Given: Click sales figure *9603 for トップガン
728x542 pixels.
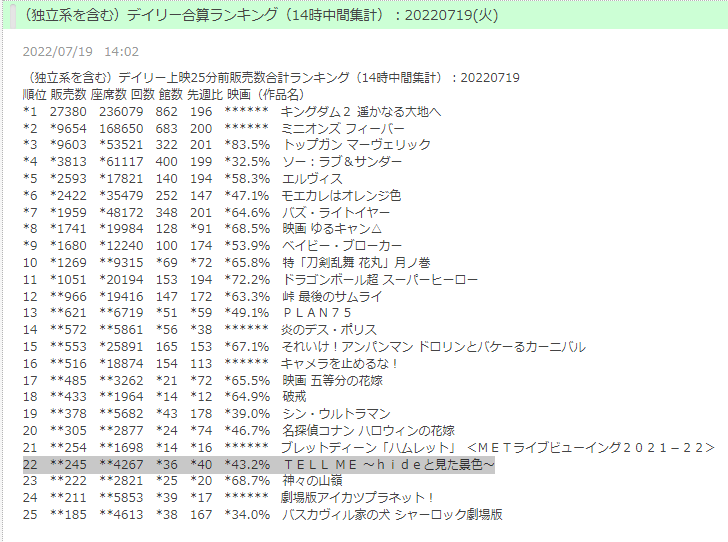Looking at the screenshot, I should [x=68, y=145].
